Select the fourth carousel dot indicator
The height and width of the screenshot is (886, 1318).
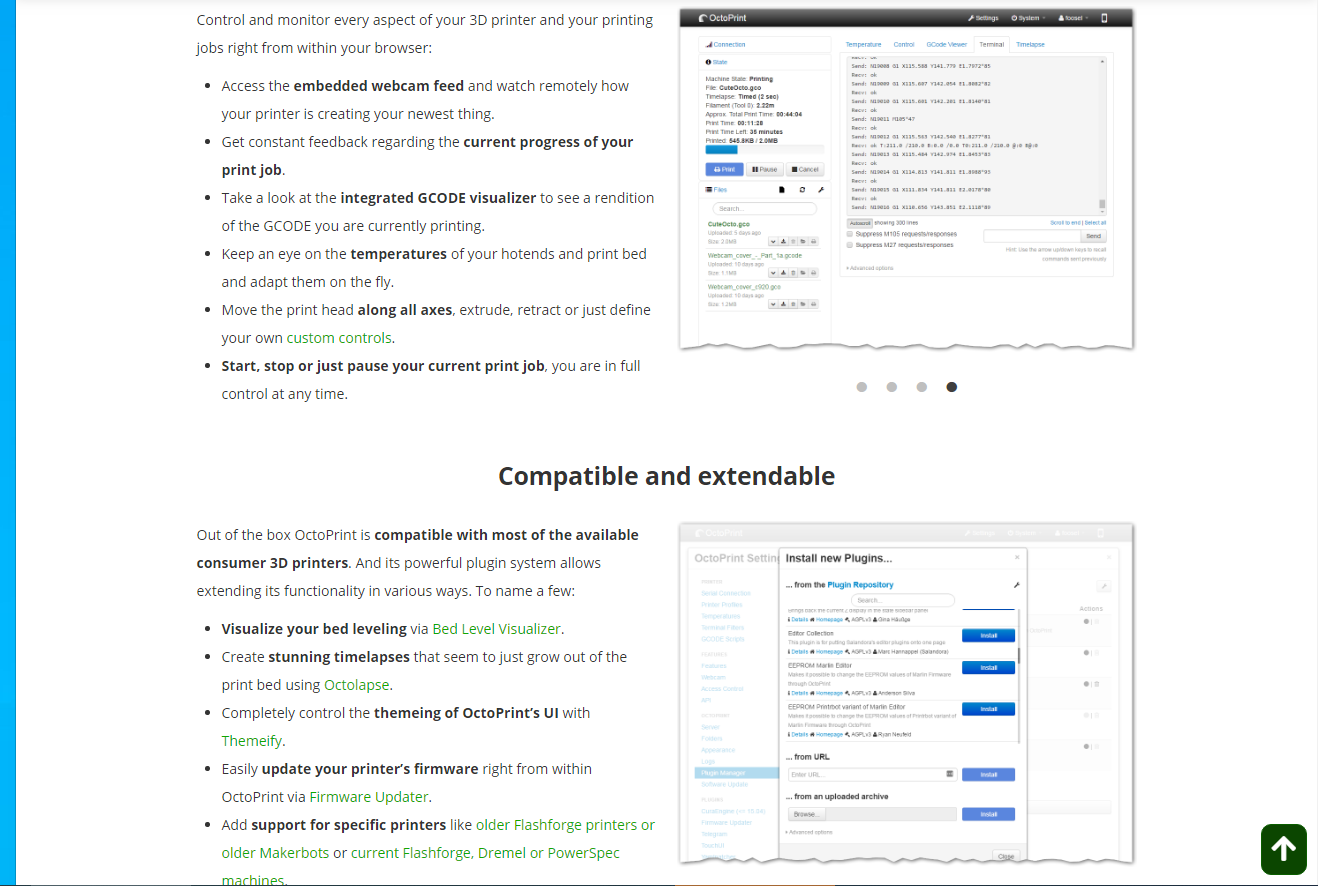pyautogui.click(x=952, y=387)
